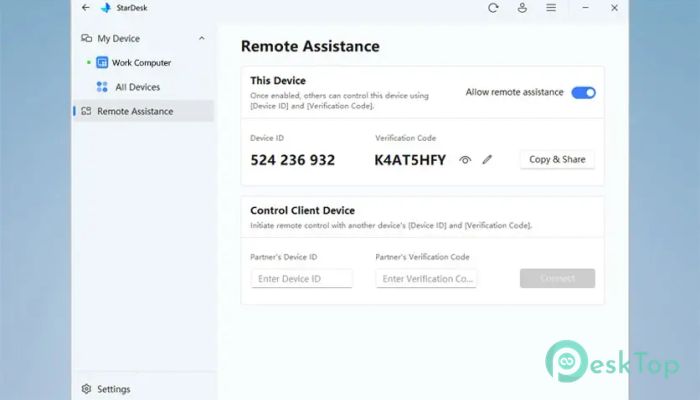Click the Work Computer monitor icon
Viewport: 700px width, 400px height.
pyautogui.click(x=102, y=62)
